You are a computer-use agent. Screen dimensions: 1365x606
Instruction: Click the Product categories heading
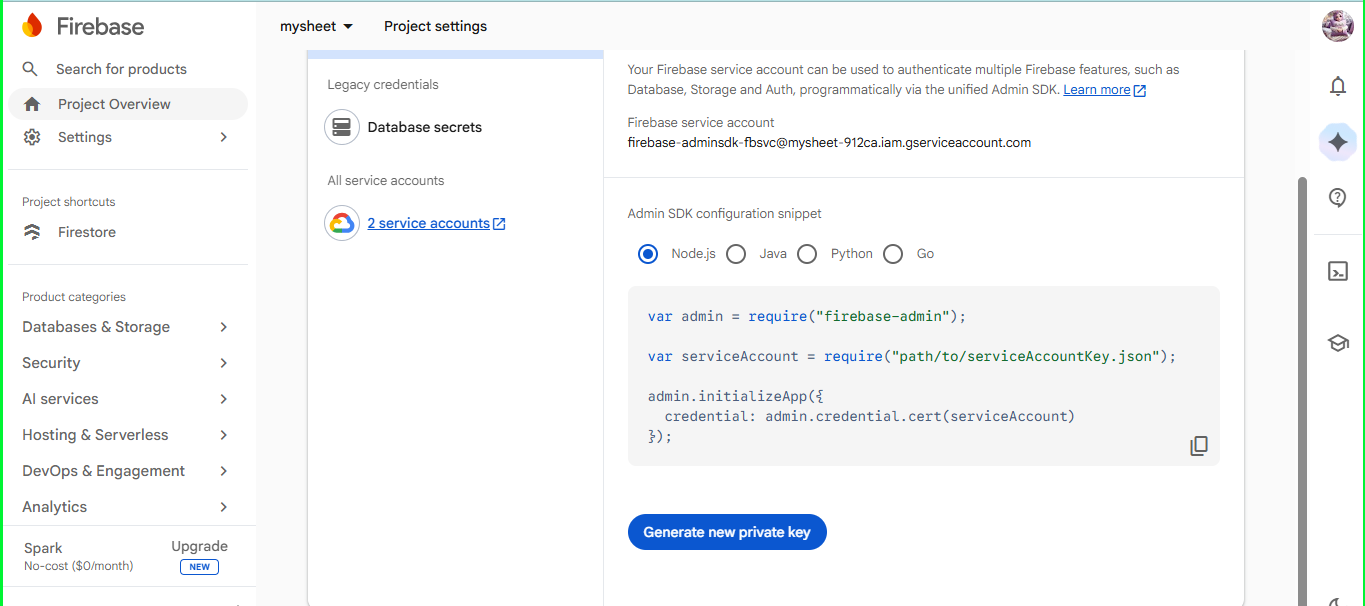click(x=74, y=297)
